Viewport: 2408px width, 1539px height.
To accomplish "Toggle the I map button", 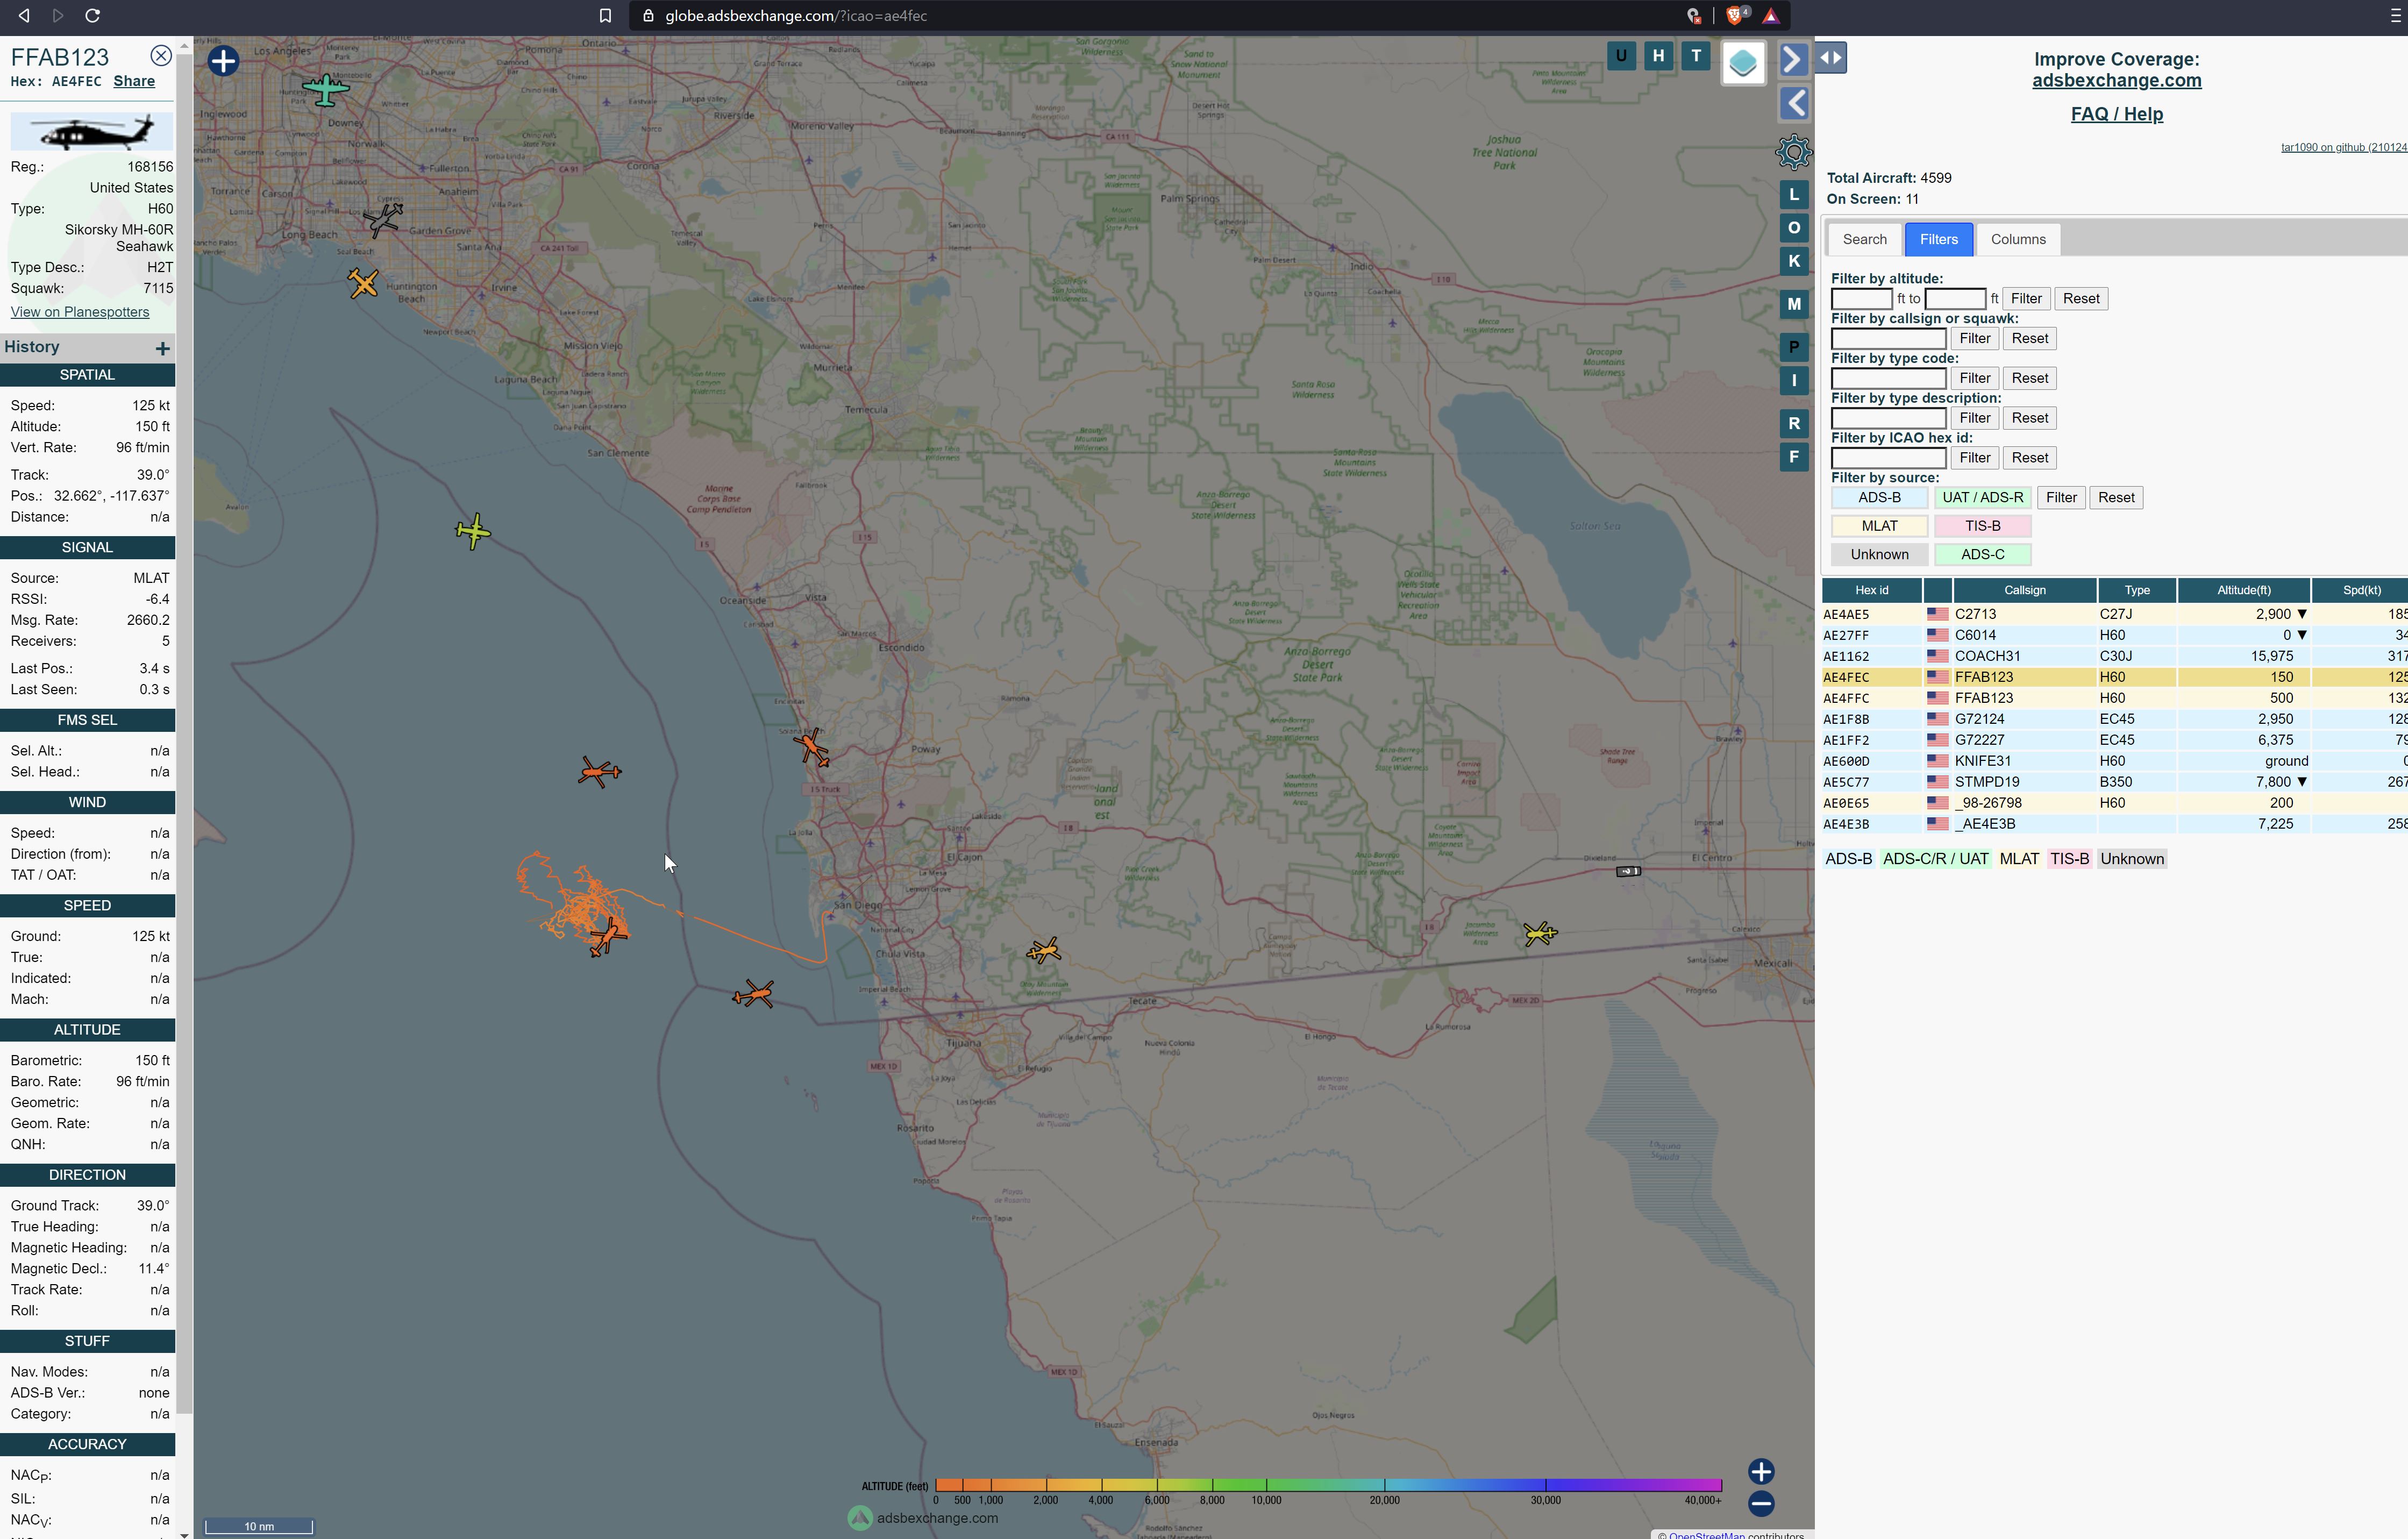I will (1794, 380).
